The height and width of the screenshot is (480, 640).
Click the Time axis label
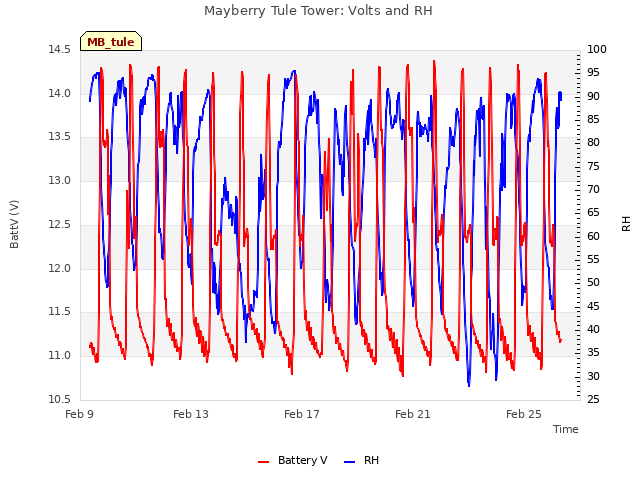tap(565, 429)
